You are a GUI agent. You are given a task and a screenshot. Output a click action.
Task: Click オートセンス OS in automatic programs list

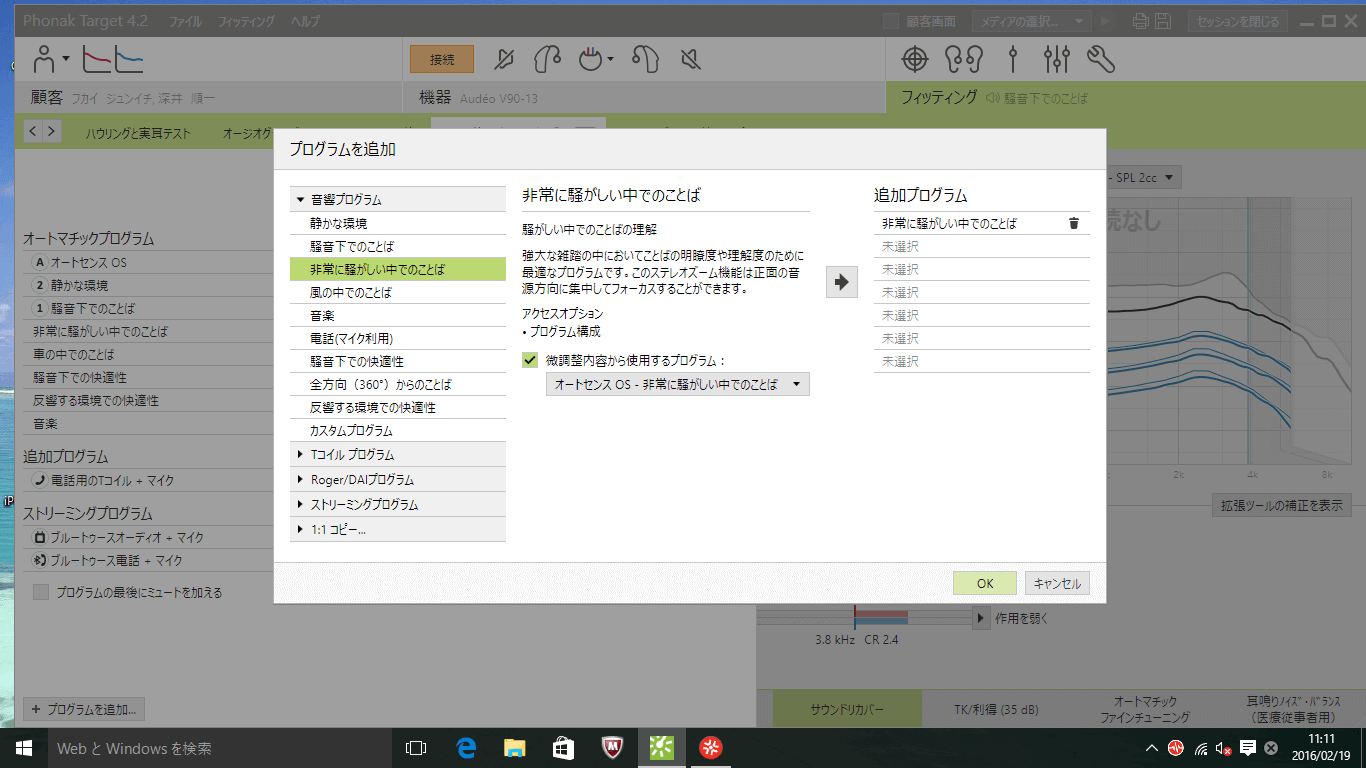(x=148, y=262)
